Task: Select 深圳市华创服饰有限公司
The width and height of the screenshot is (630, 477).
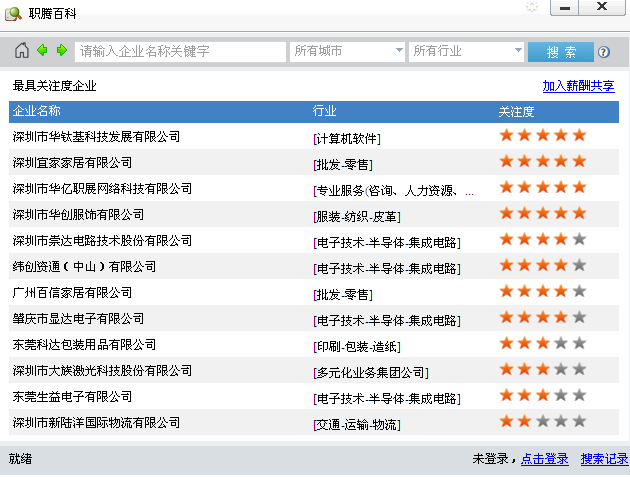Action: click(x=78, y=215)
